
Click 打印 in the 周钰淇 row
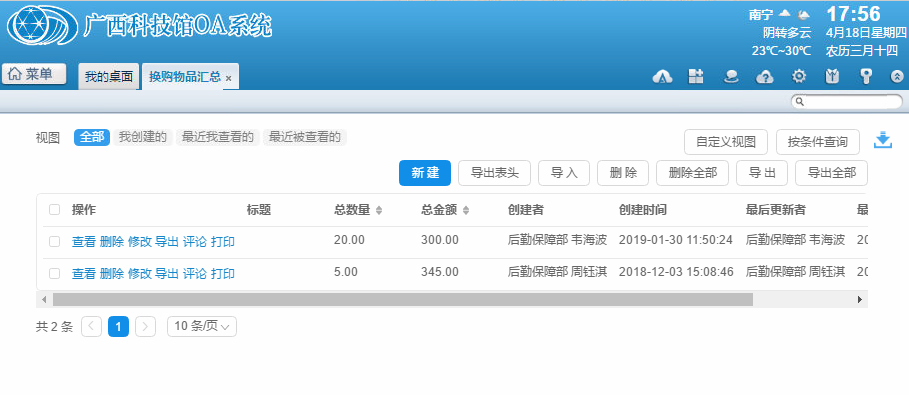point(223,274)
